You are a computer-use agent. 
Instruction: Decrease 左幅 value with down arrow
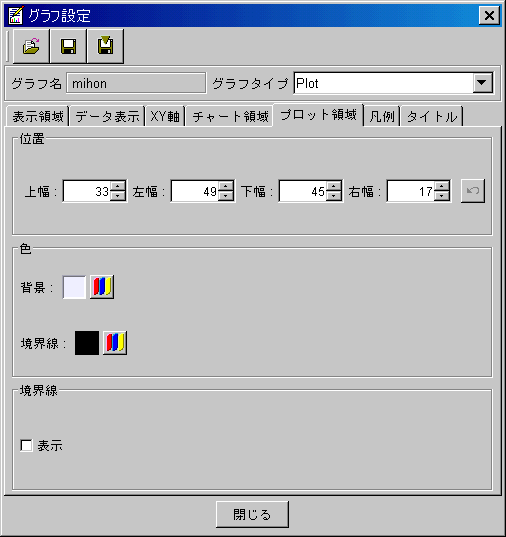tap(226, 196)
